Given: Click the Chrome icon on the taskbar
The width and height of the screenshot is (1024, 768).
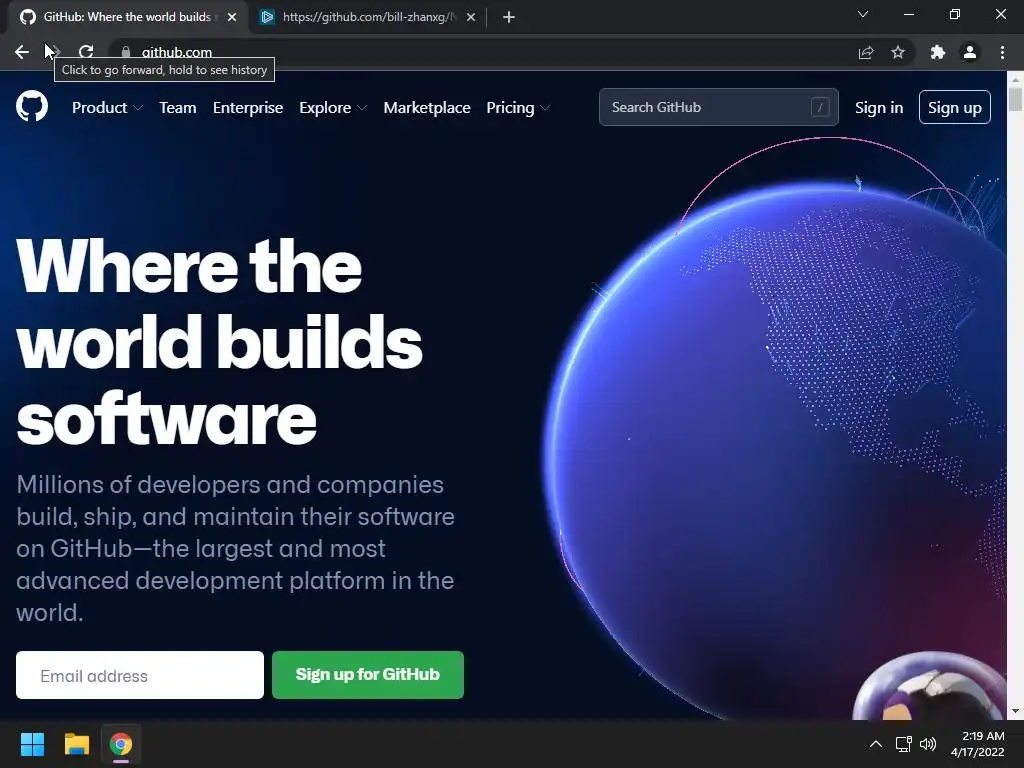Looking at the screenshot, I should [x=121, y=744].
